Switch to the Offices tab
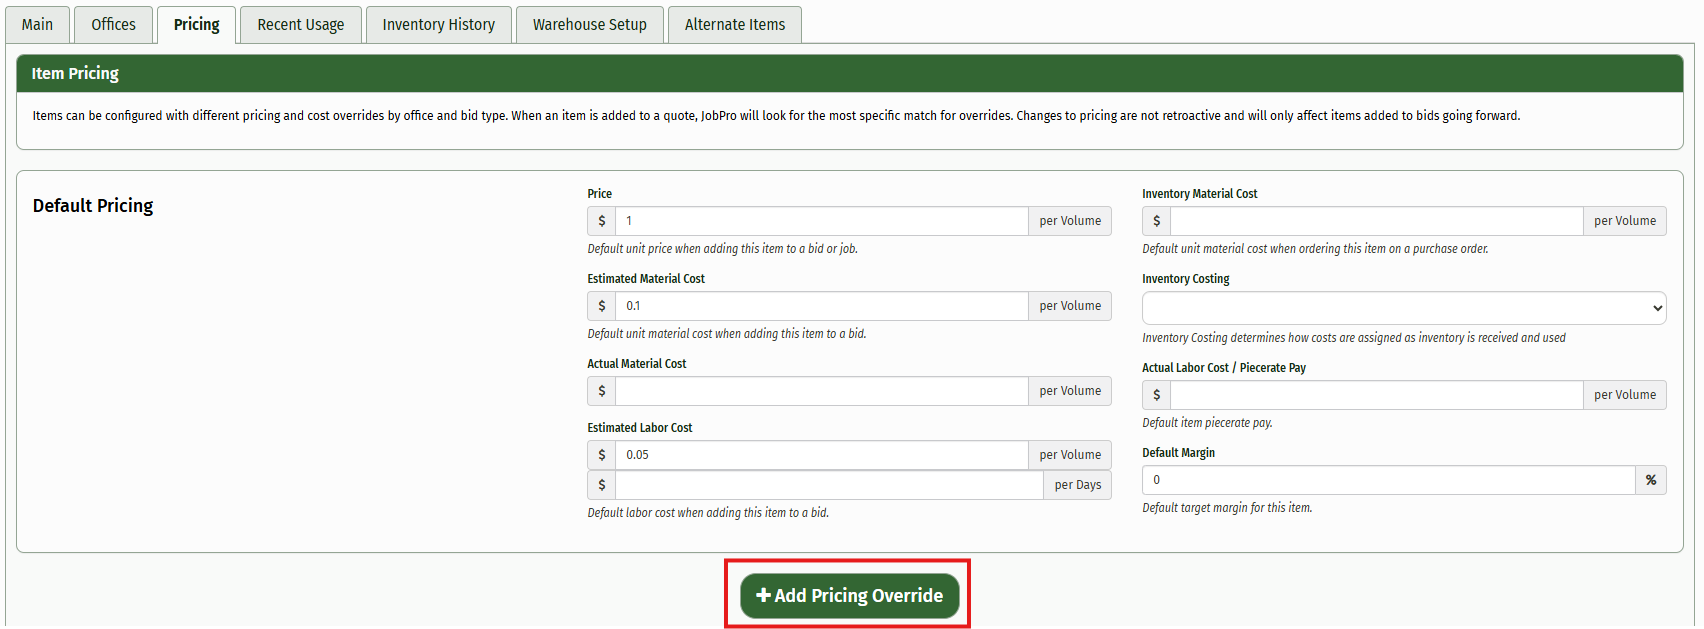The width and height of the screenshot is (1704, 629). coord(113,24)
